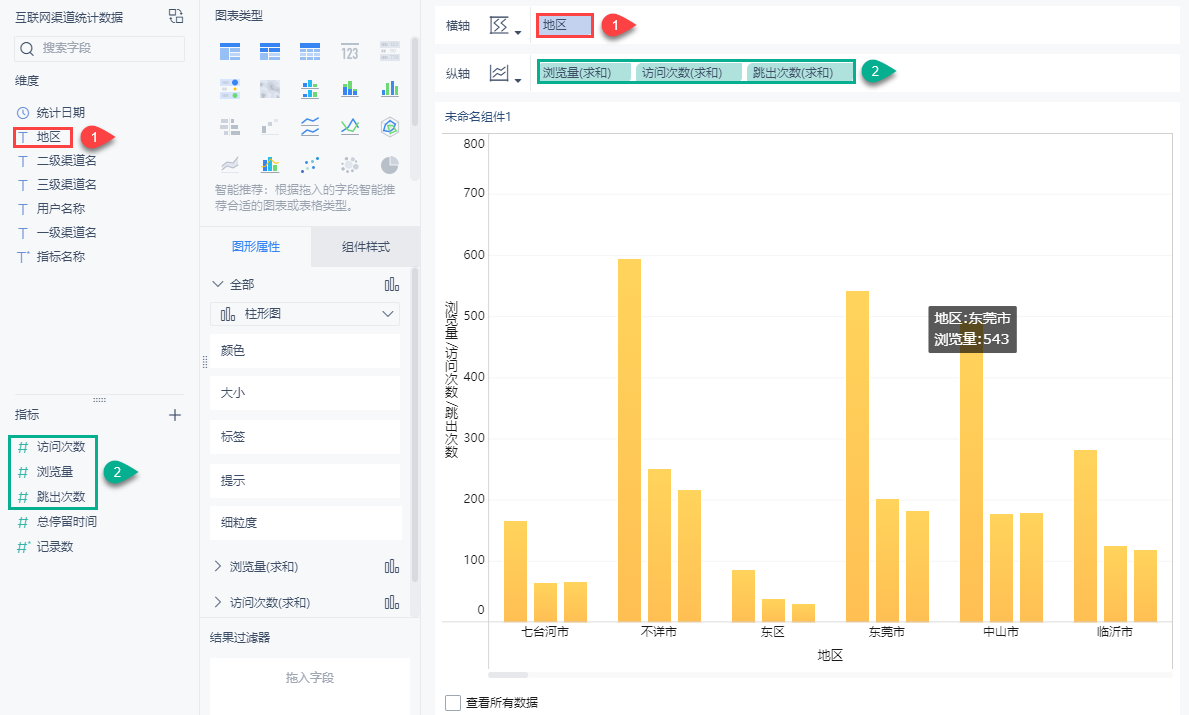Open the 横轴 axis settings dropdown
Screen dimensions: 1189x715
[505, 26]
